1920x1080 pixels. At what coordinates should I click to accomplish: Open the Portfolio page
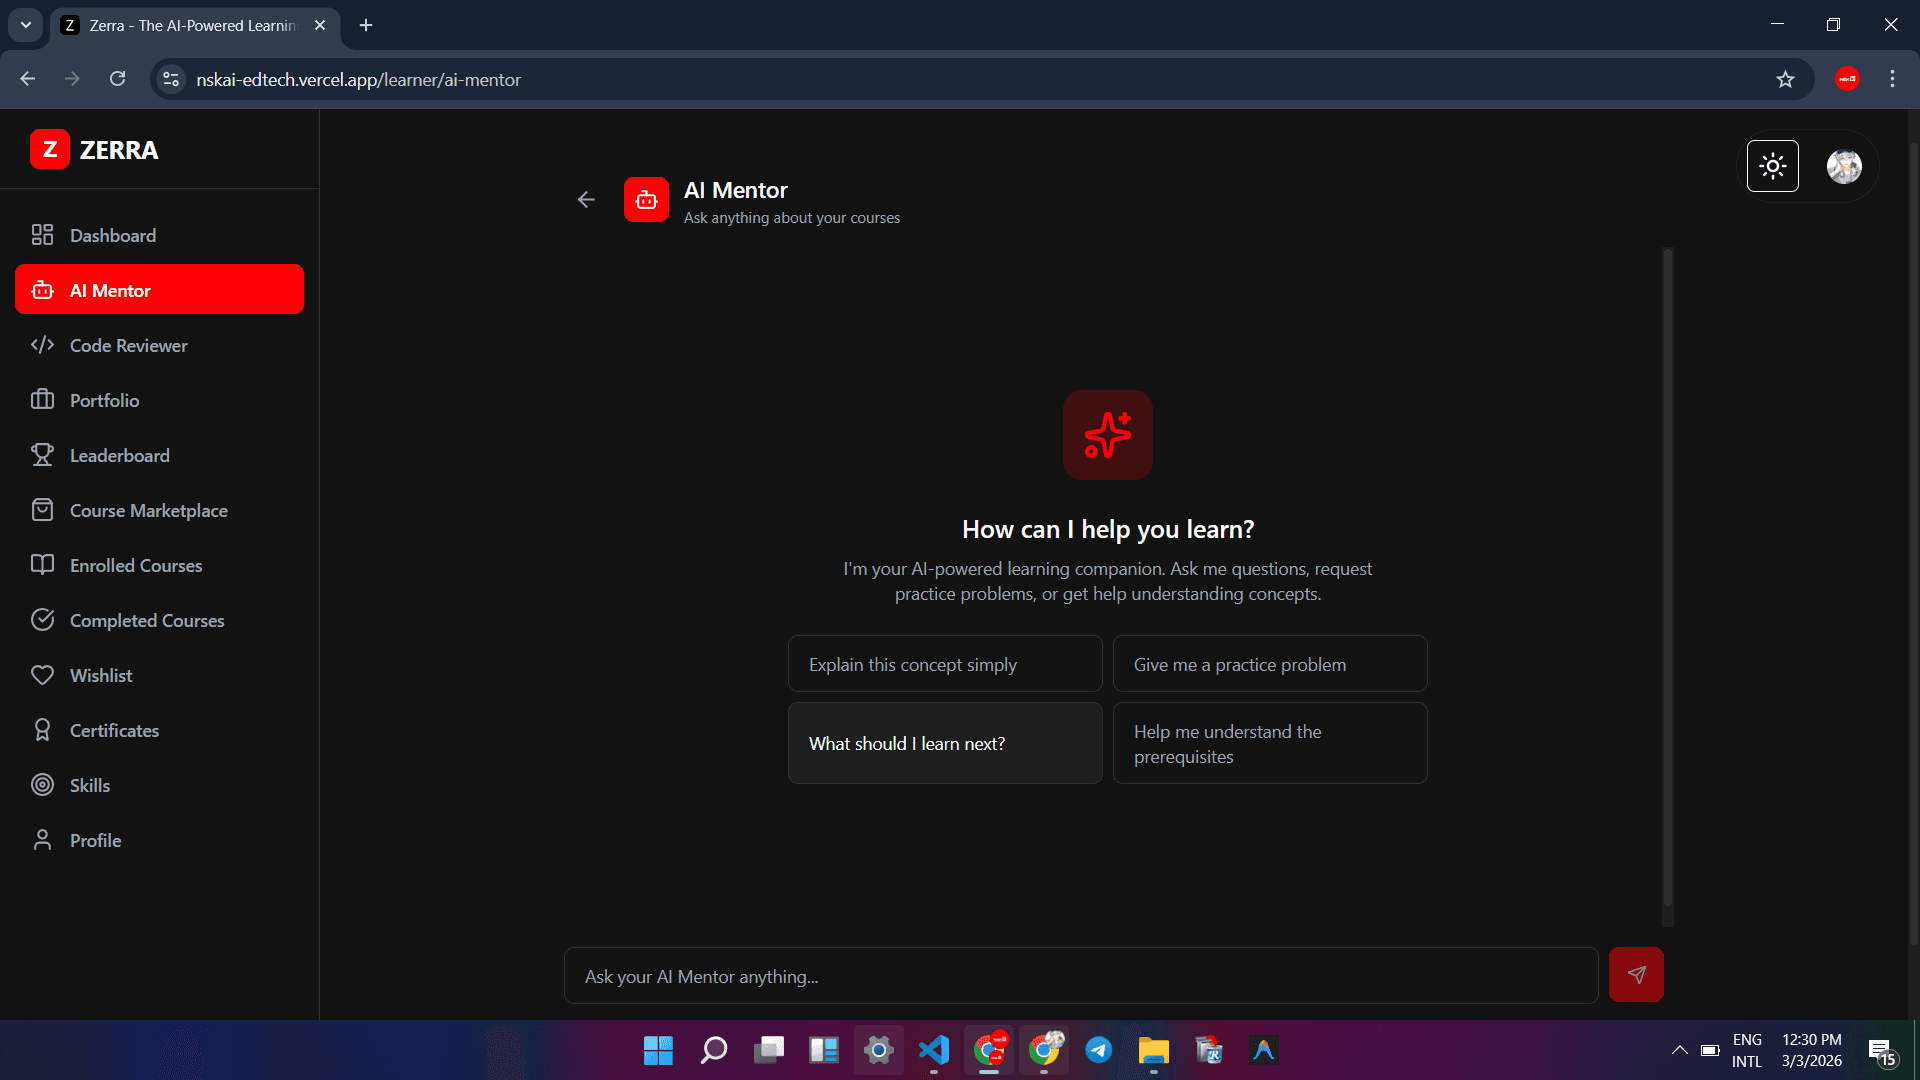pyautogui.click(x=104, y=400)
